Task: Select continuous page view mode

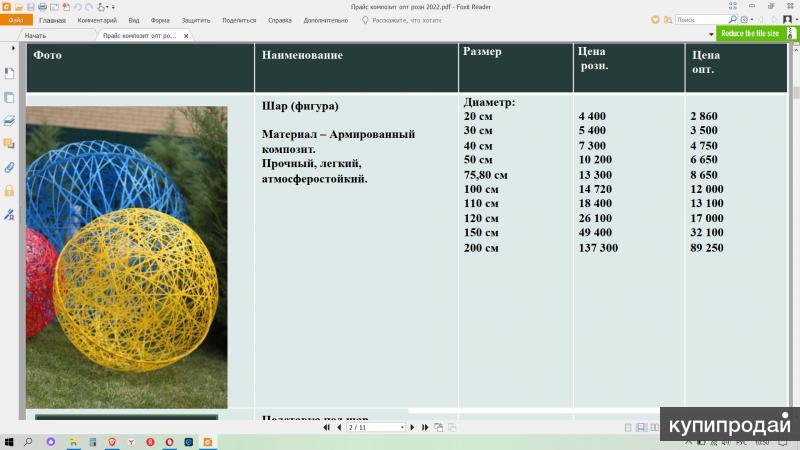Action: coord(641,428)
